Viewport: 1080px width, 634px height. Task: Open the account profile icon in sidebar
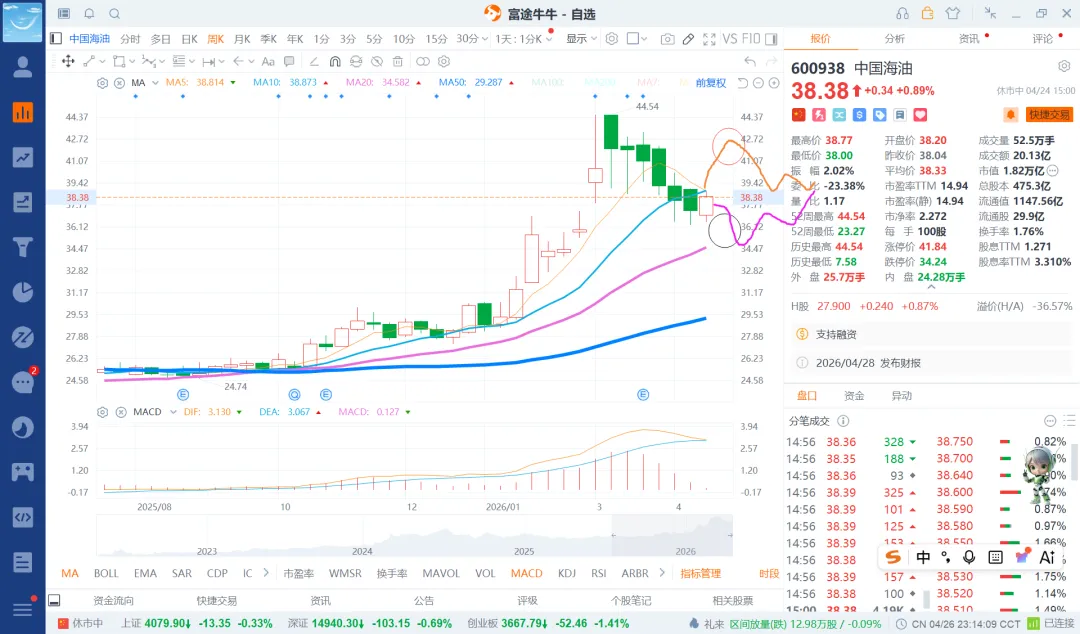pos(23,67)
